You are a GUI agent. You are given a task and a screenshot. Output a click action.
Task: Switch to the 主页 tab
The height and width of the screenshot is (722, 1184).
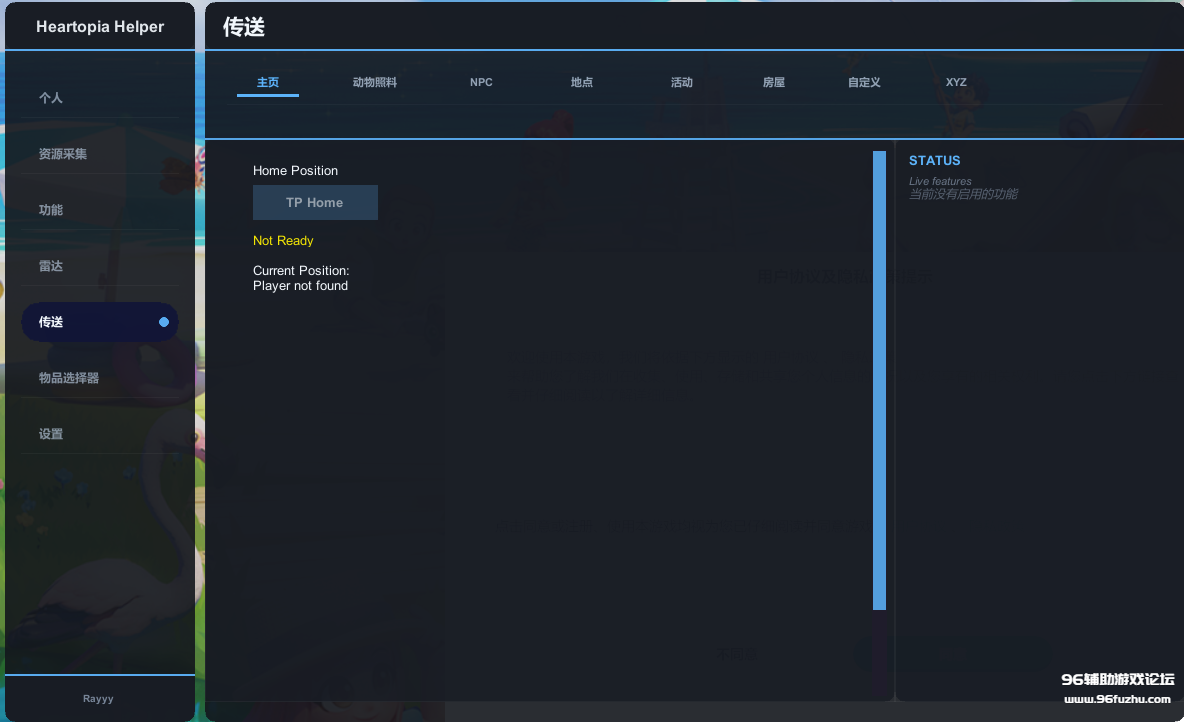click(x=268, y=82)
